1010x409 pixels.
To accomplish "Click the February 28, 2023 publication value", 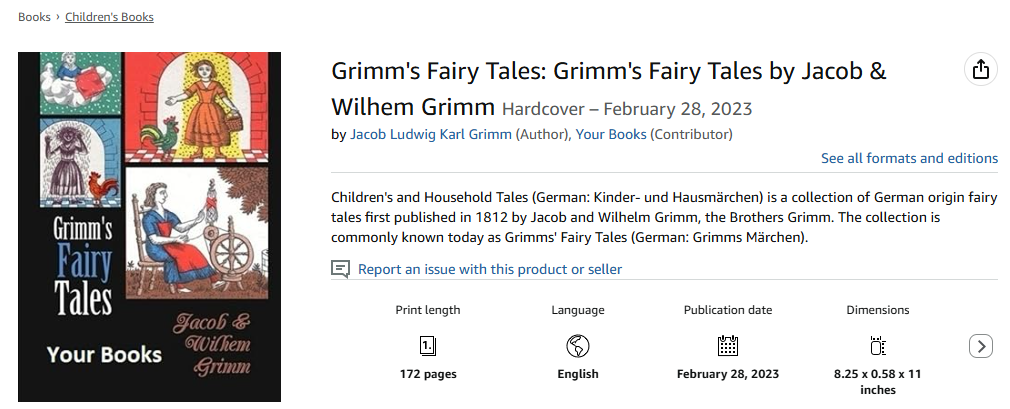I will 728,374.
